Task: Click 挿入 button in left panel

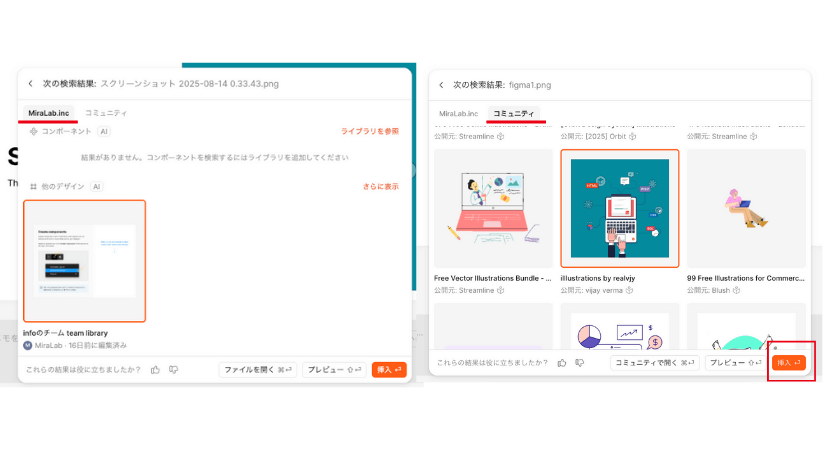Action: [389, 370]
